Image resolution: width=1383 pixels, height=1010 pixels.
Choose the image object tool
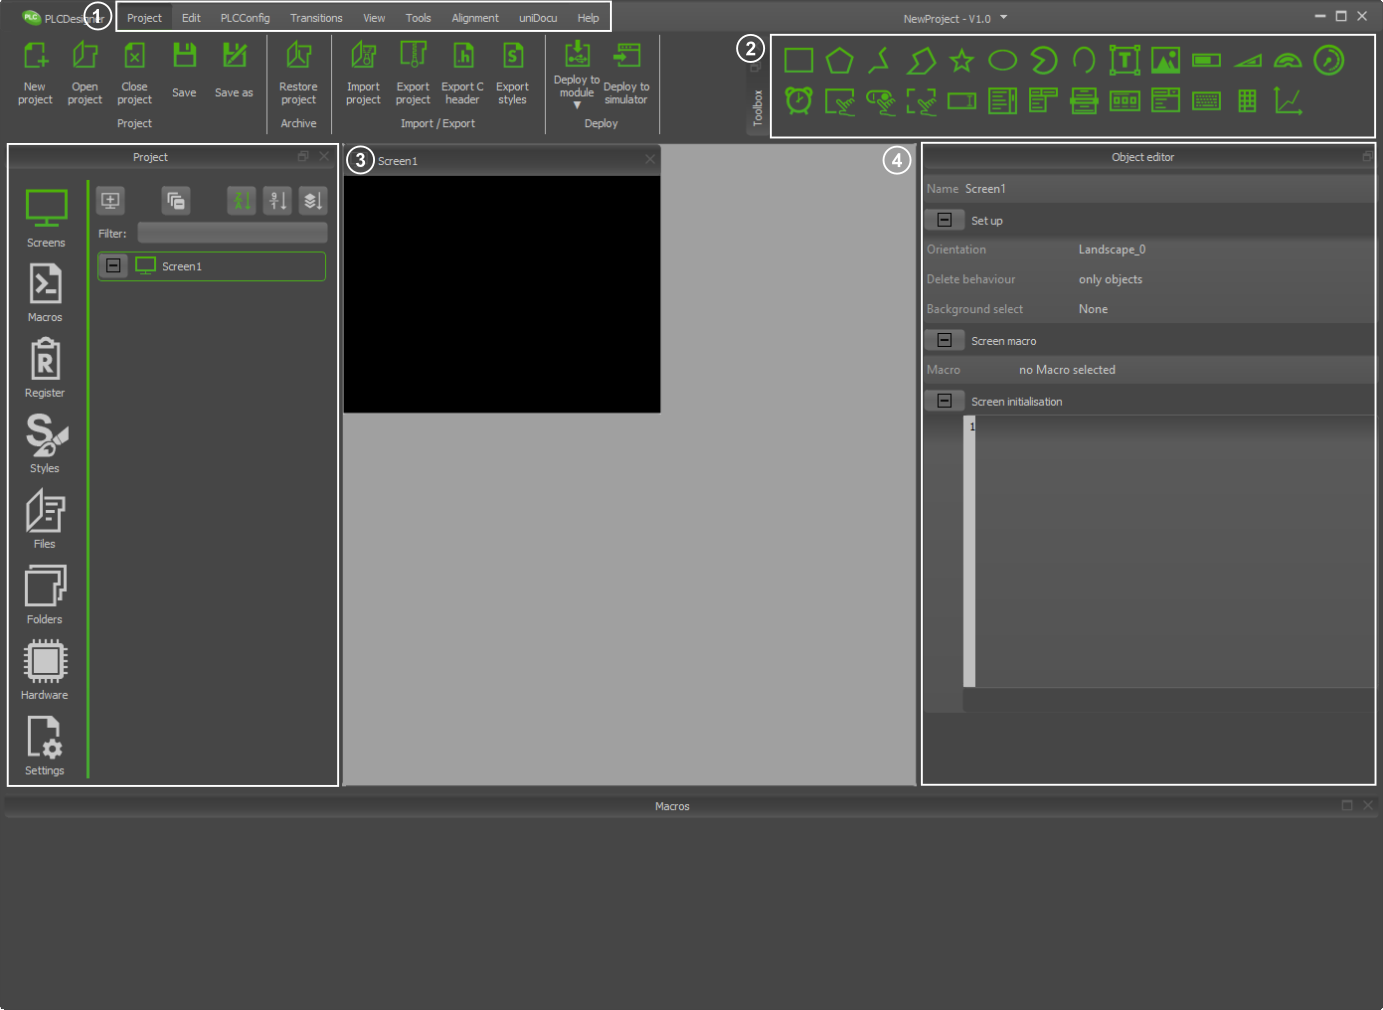1165,61
